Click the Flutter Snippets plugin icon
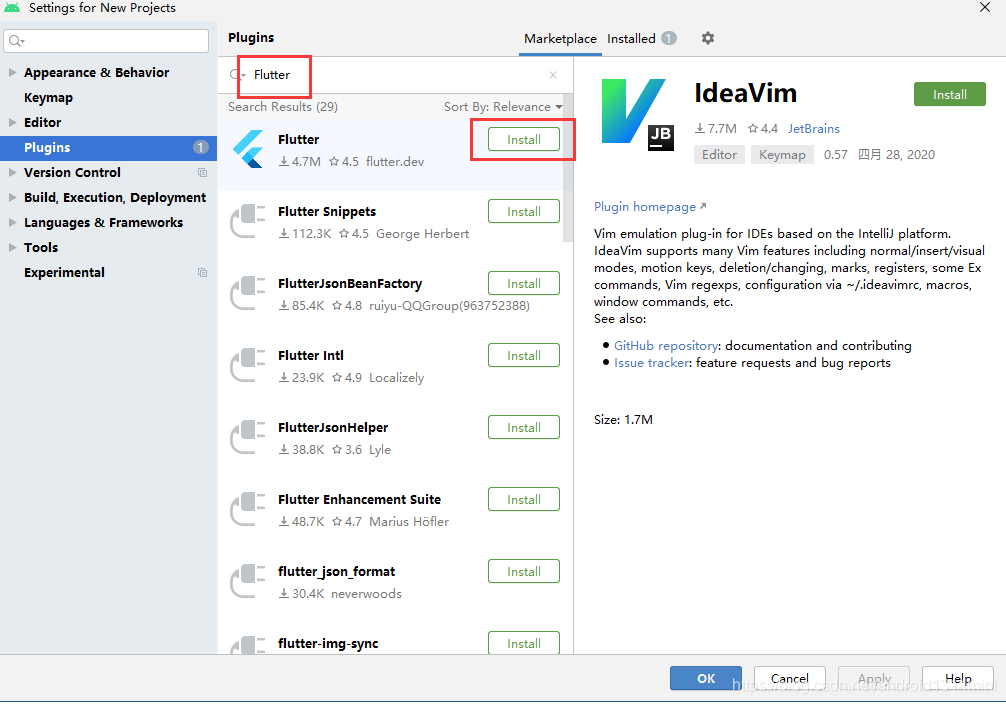Image resolution: width=1006 pixels, height=704 pixels. tap(248, 221)
